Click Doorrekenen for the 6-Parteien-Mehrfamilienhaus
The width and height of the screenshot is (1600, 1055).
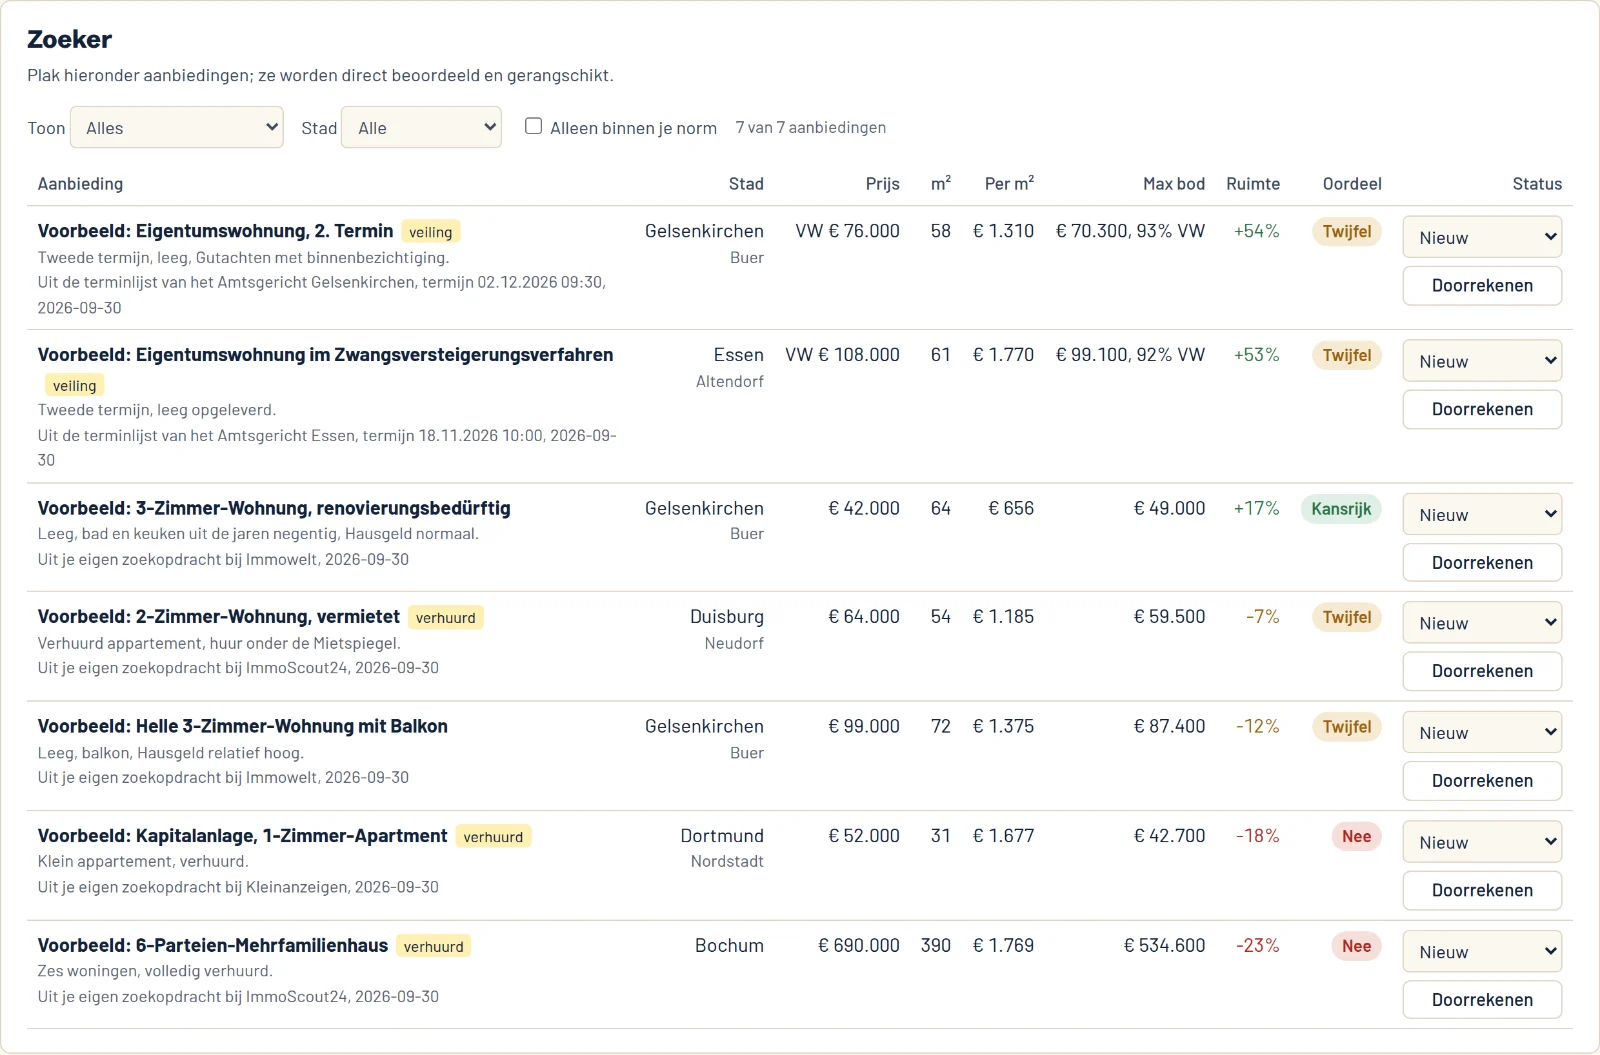pos(1482,1000)
